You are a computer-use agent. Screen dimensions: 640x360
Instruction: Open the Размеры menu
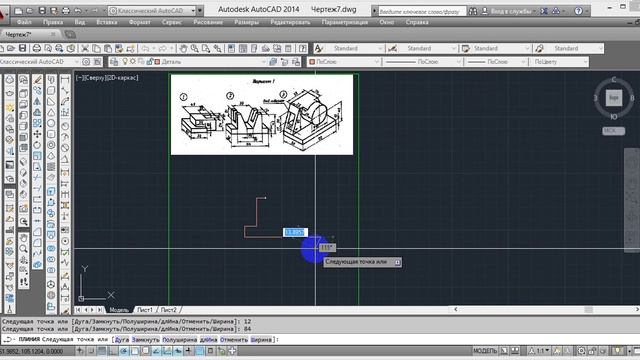coord(247,22)
